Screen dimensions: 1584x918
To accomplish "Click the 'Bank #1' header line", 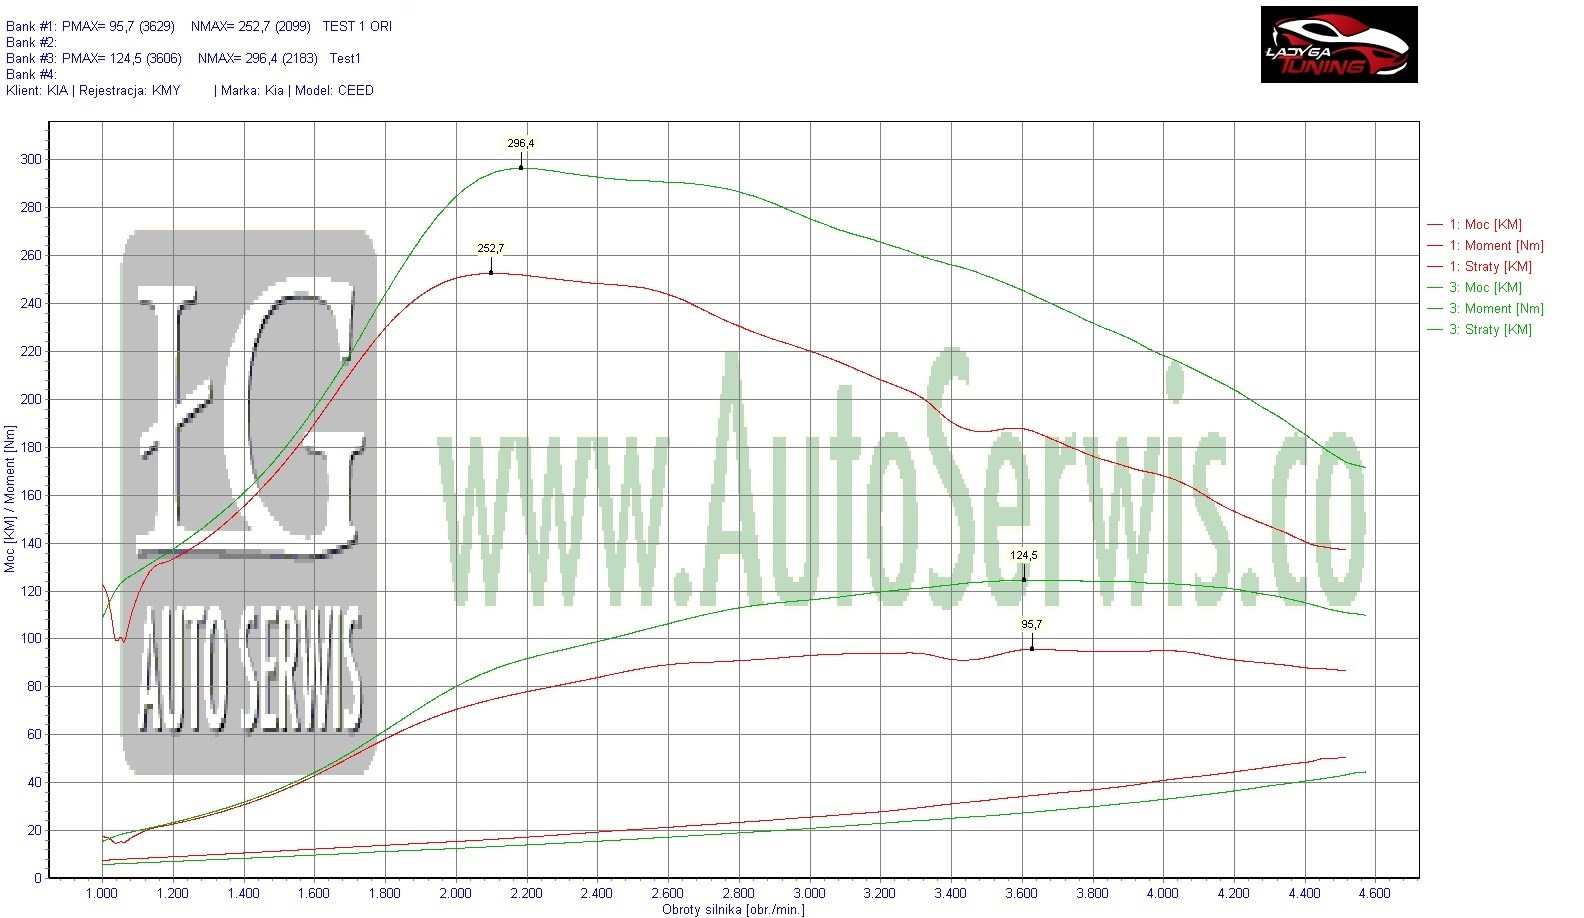I will click(x=199, y=26).
